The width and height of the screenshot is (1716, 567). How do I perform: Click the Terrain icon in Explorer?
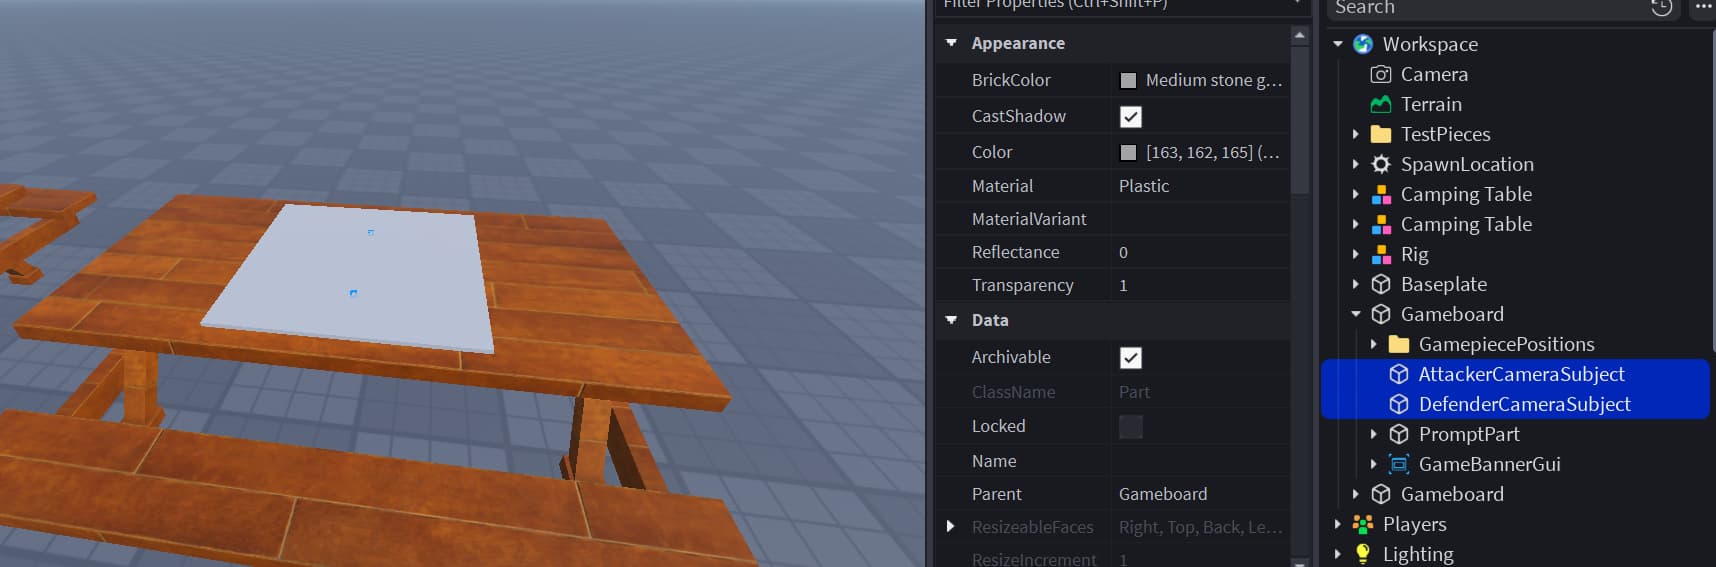pos(1381,104)
